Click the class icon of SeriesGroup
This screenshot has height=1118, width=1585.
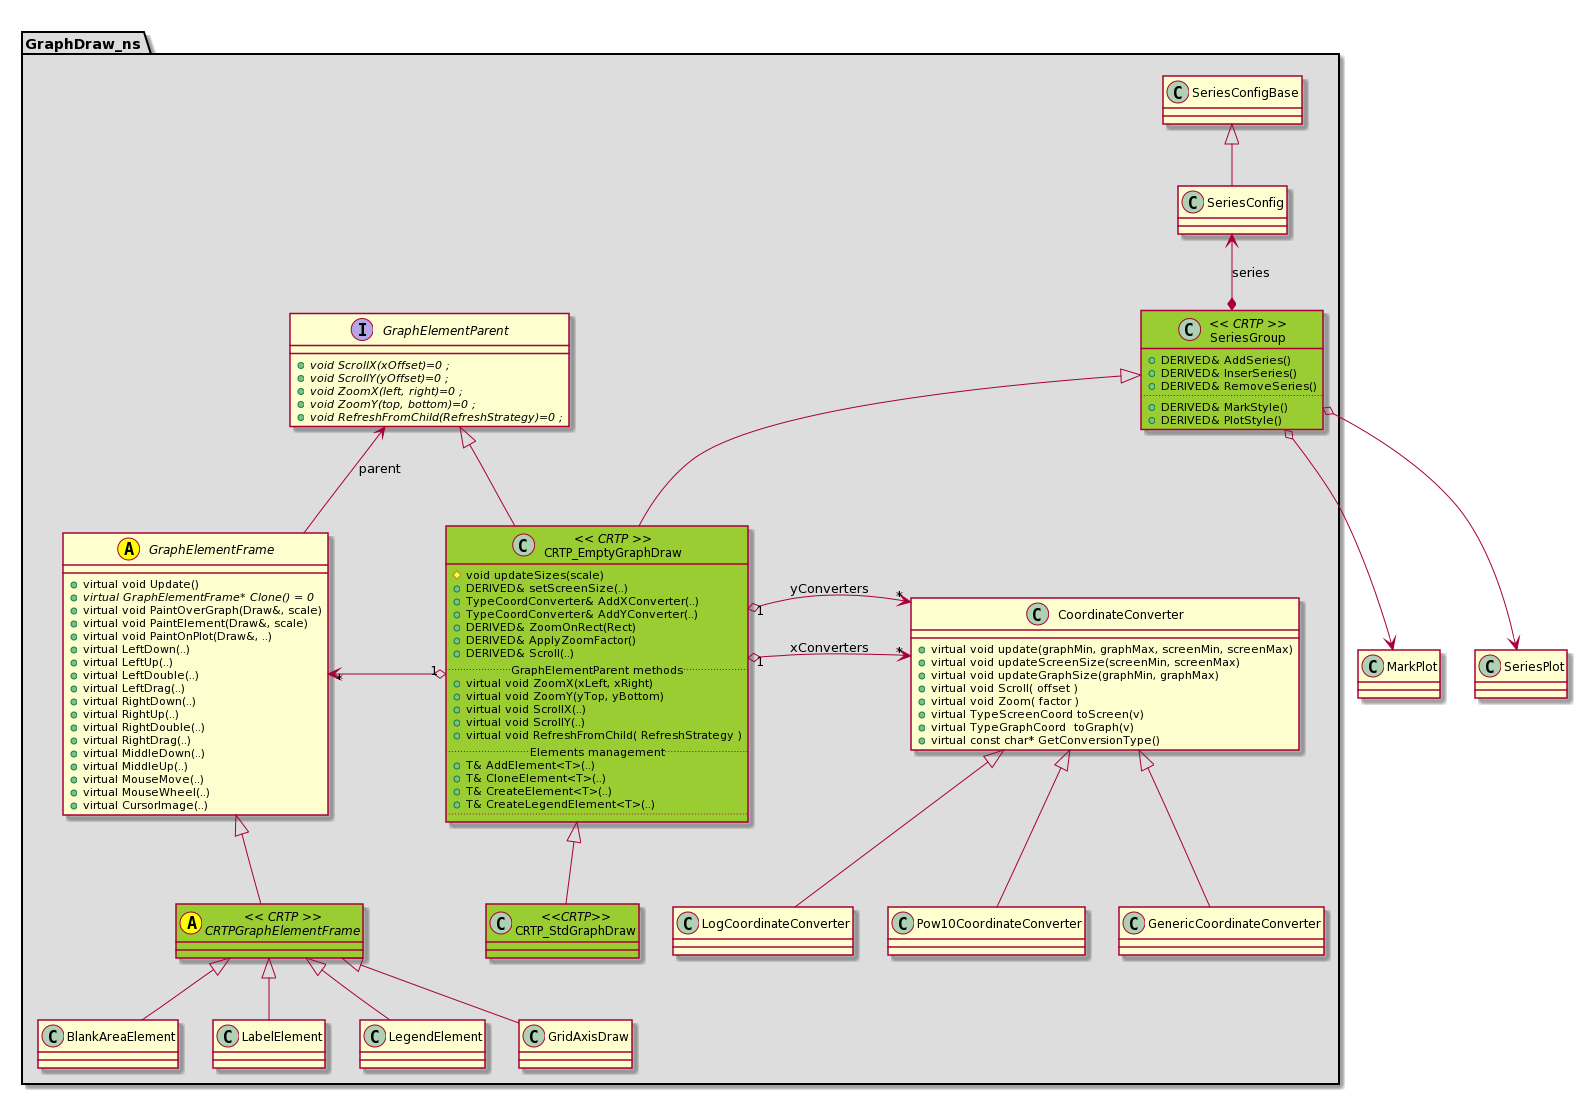pyautogui.click(x=1189, y=330)
